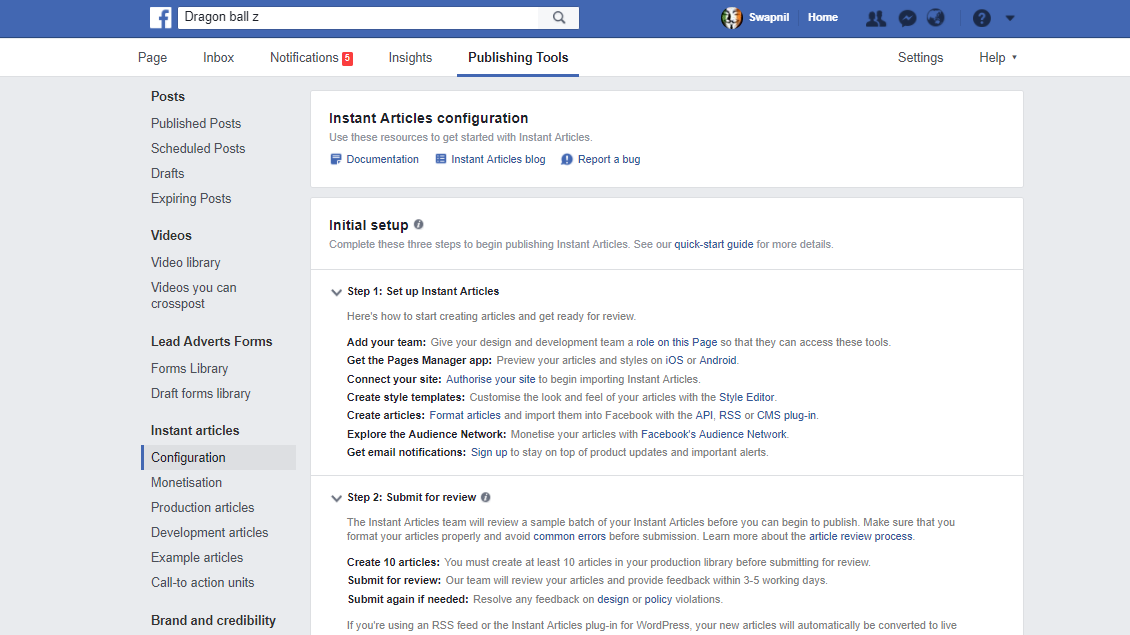
Task: Click Authorise your site link
Action: pyautogui.click(x=491, y=379)
